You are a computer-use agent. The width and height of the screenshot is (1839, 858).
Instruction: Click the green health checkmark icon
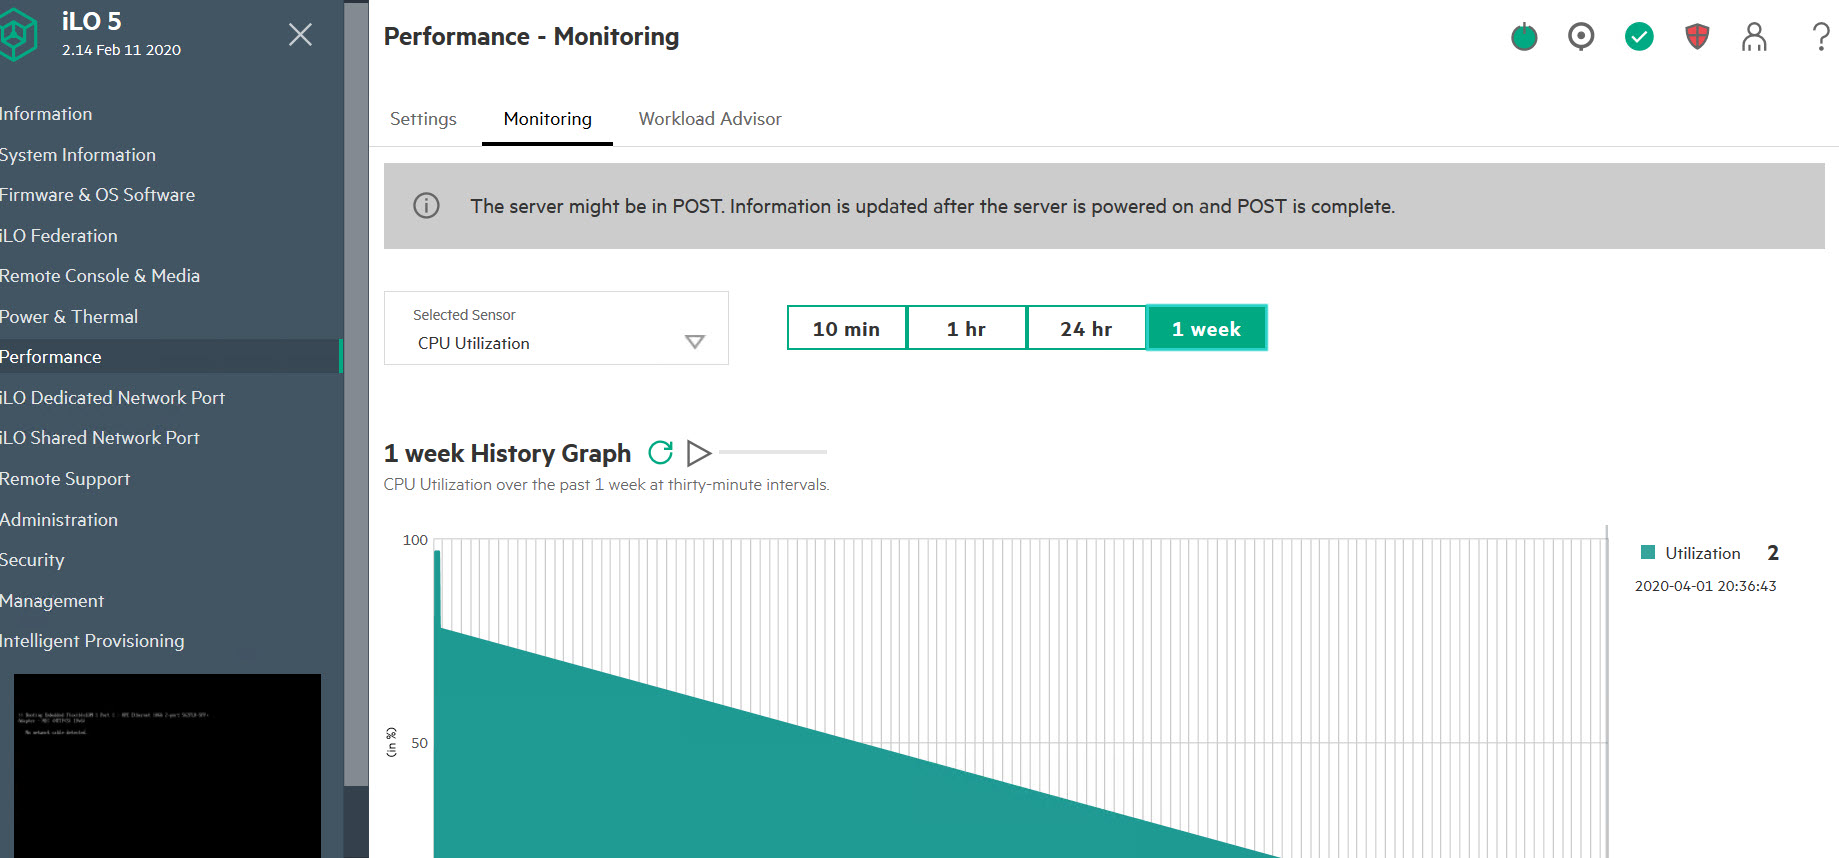click(x=1639, y=37)
